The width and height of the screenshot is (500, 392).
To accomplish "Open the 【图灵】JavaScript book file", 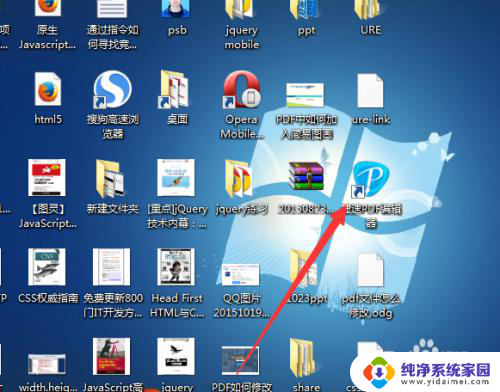I will tap(47, 177).
